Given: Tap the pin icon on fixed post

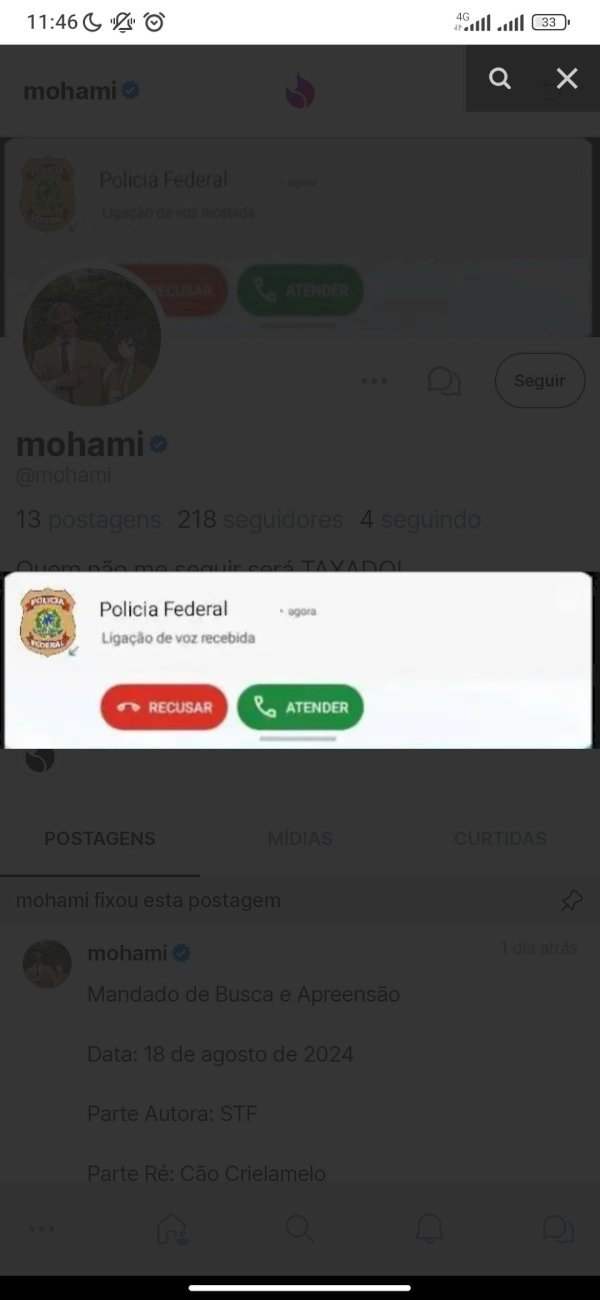Looking at the screenshot, I should coord(571,901).
